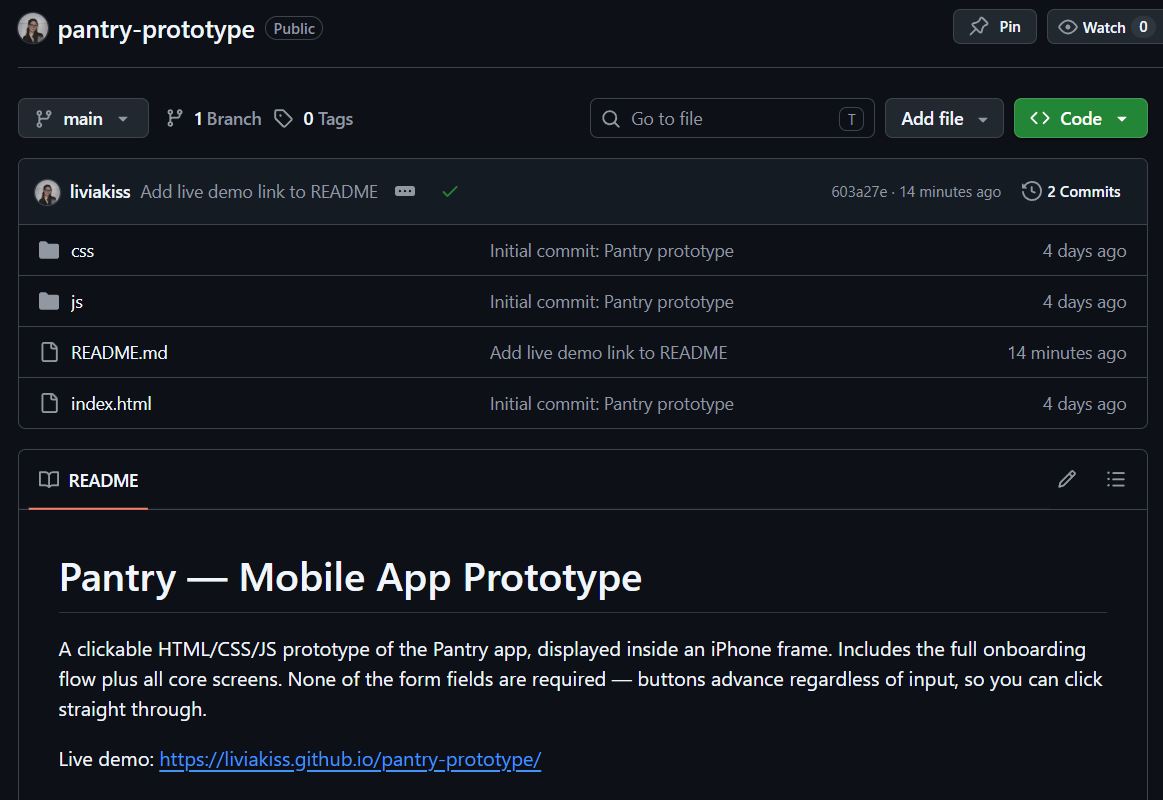Open the css folder
Screen dimensions: 1163x800
pyautogui.click(x=82, y=251)
